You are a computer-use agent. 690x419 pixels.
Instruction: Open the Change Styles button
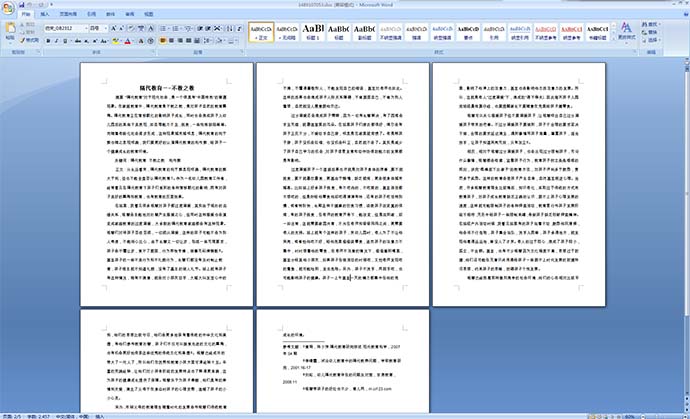[x=627, y=31]
